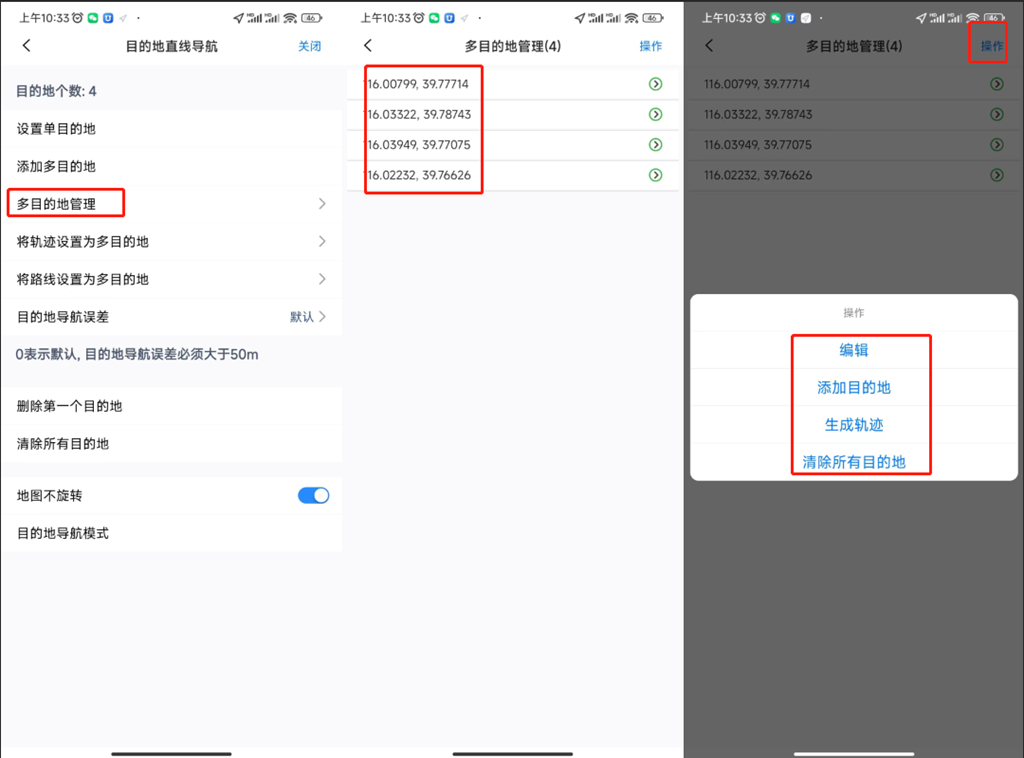Screen dimensions: 1024x758
Task: Open the 目的地导航模式 row
Action: pos(63,533)
